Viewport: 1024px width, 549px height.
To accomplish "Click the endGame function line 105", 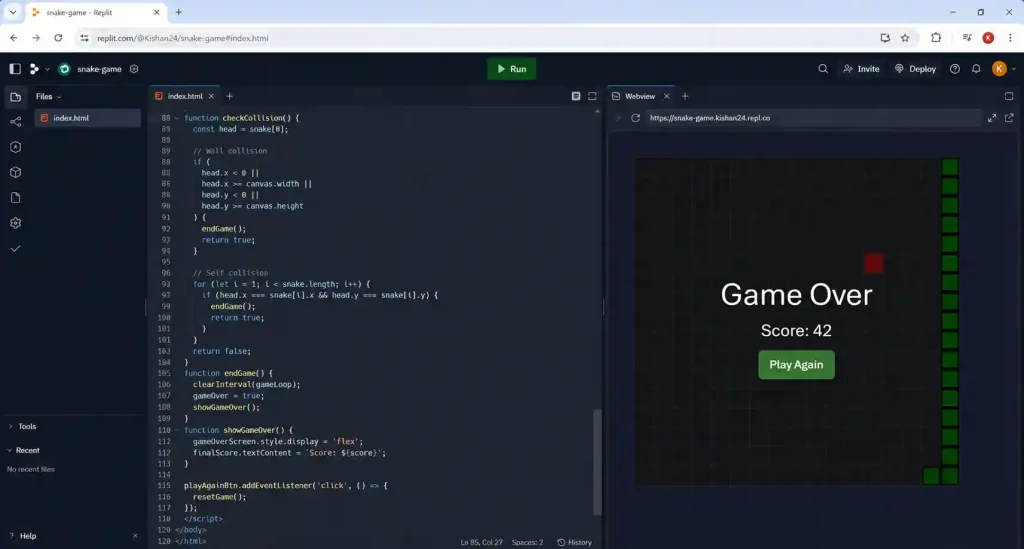I will [x=229, y=373].
